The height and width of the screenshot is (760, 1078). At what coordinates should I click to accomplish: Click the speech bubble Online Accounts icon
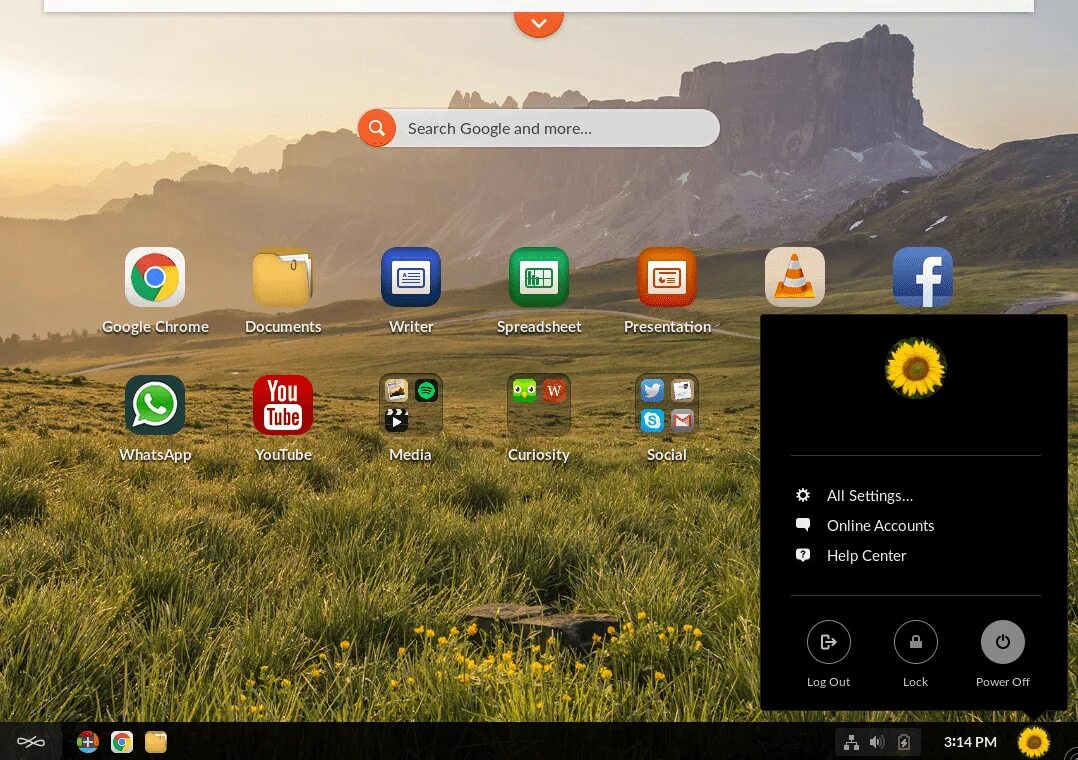802,525
